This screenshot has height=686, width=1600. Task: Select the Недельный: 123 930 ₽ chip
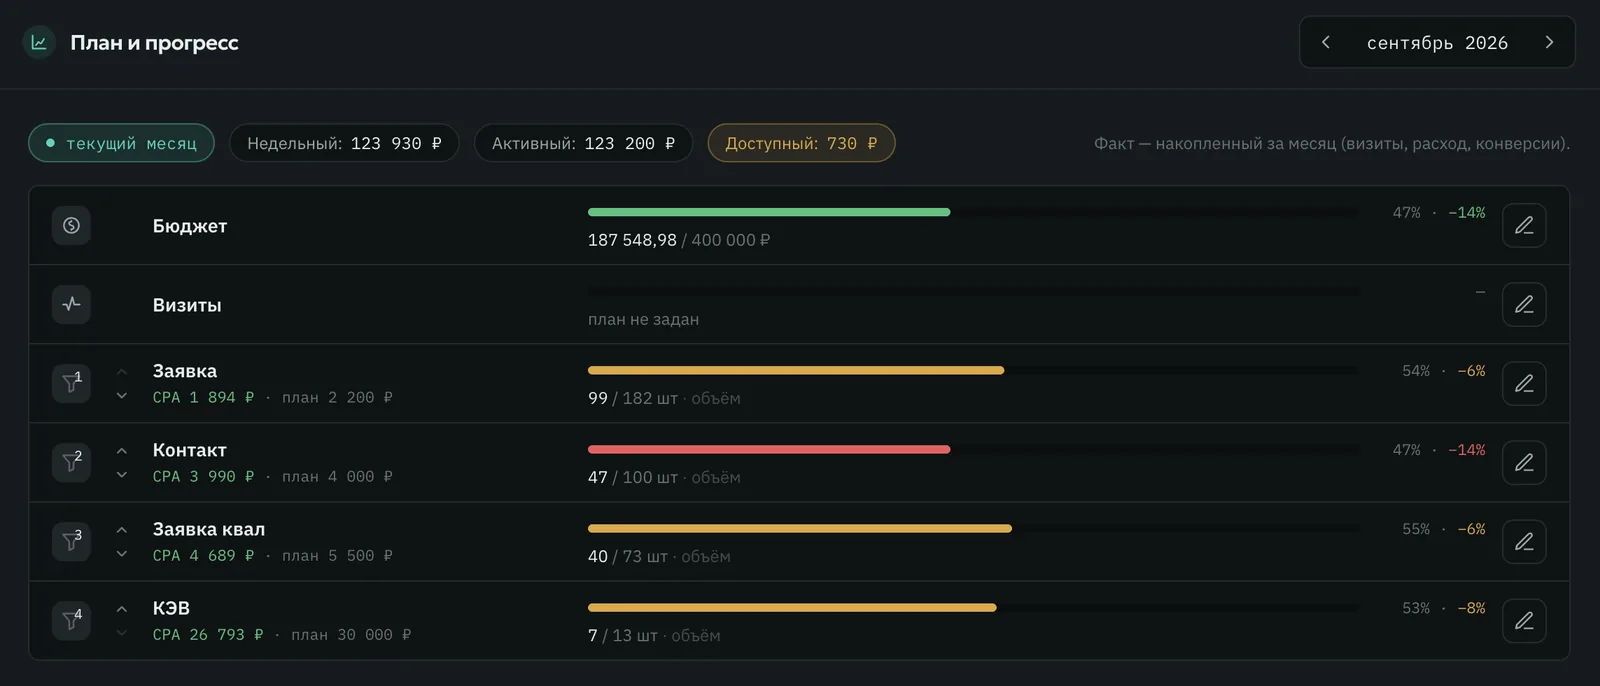(344, 143)
